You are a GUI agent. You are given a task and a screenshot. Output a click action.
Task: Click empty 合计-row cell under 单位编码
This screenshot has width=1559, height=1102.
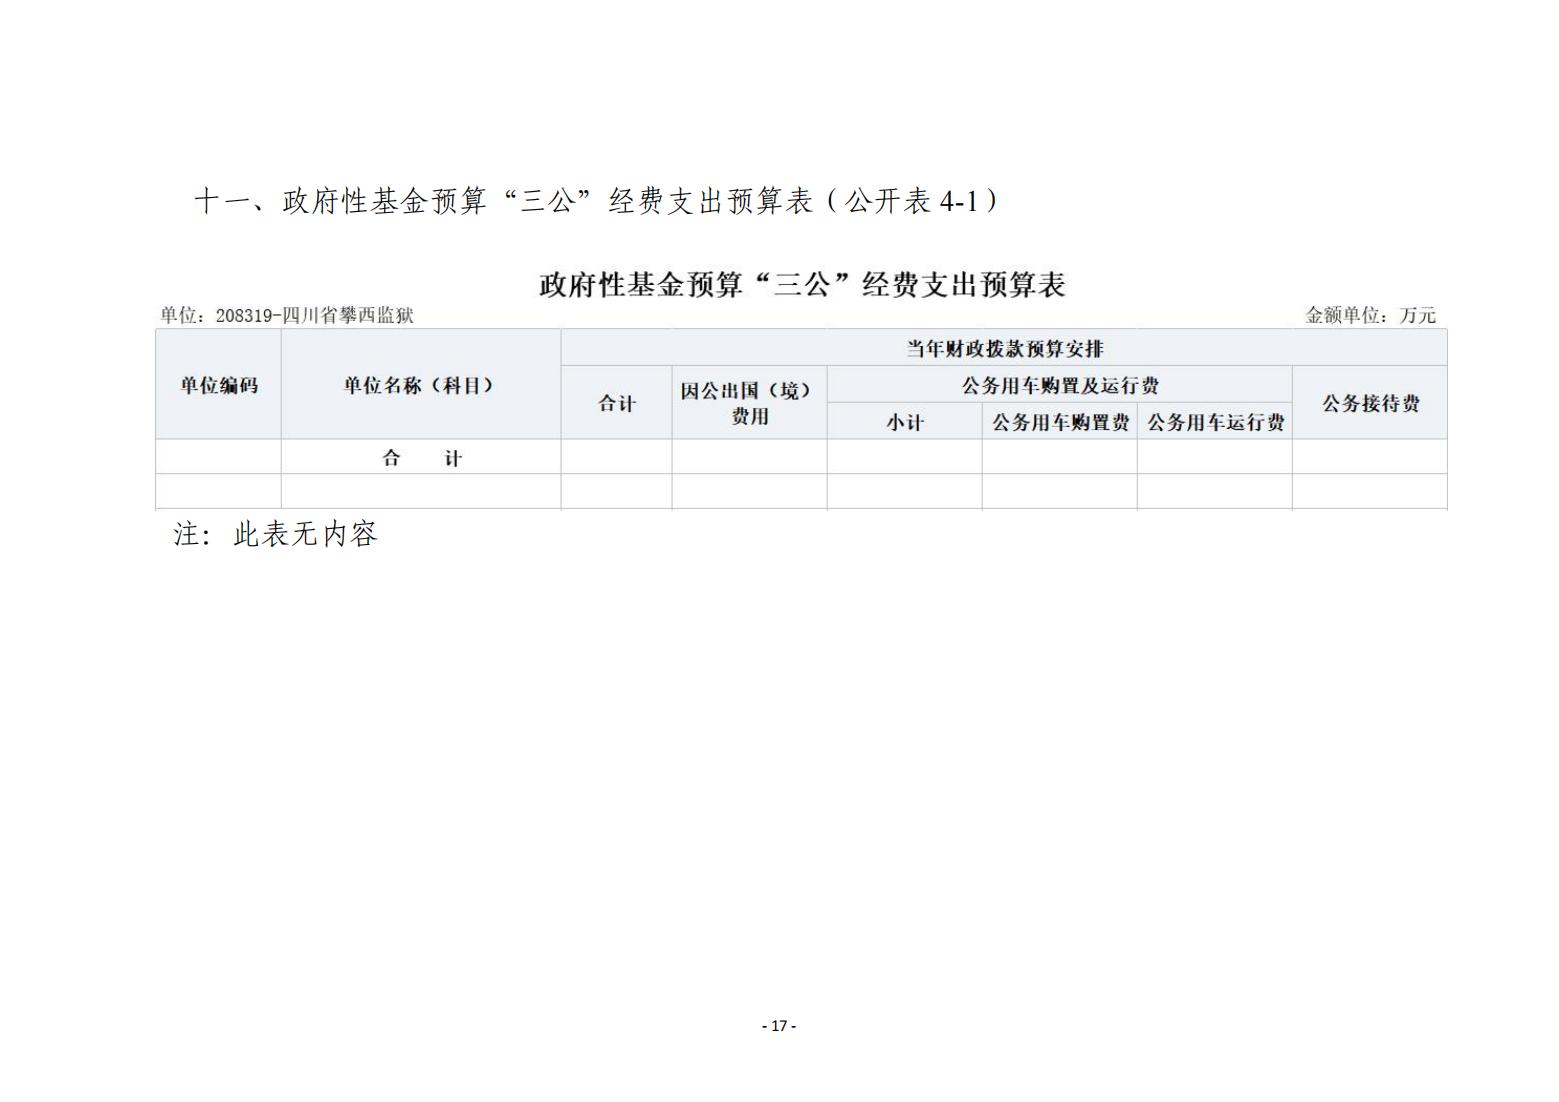coord(218,459)
